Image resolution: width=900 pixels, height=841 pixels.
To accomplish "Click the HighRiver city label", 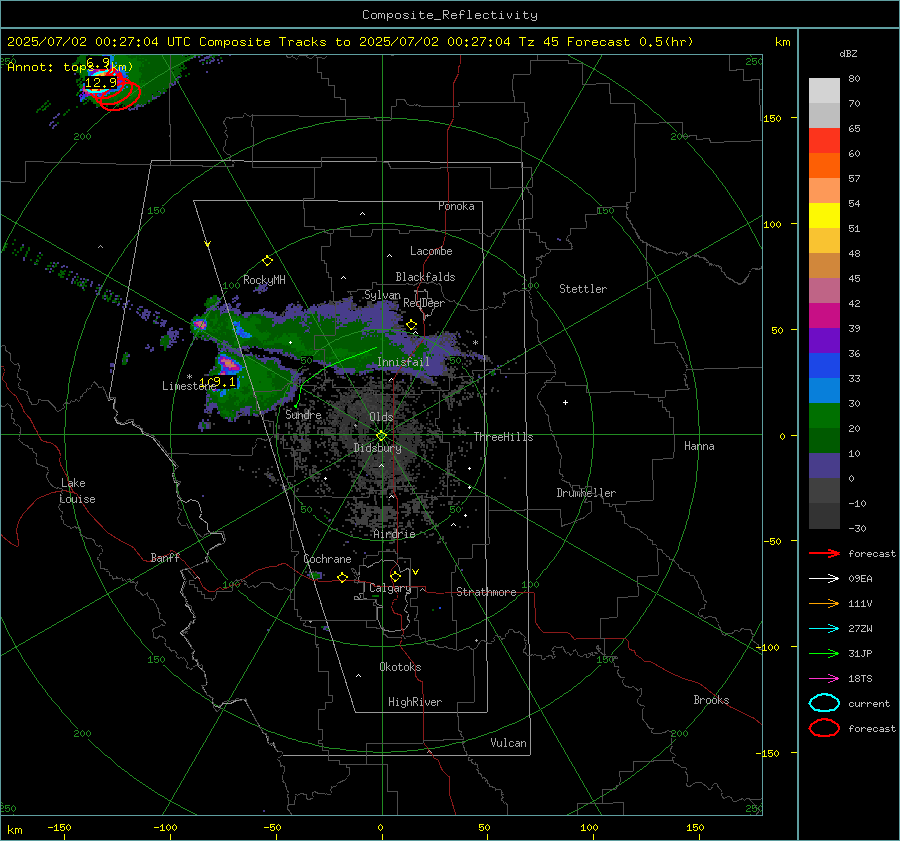I will click(x=415, y=702).
